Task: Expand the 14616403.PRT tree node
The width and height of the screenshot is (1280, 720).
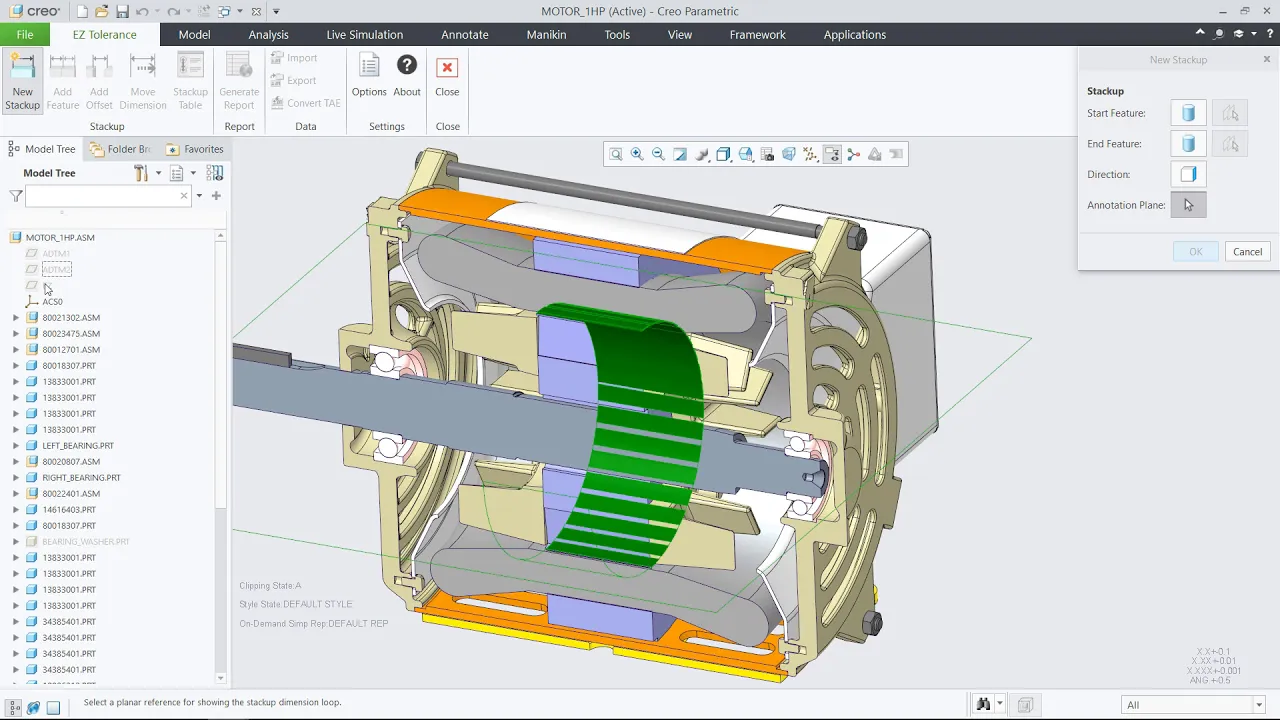Action: tap(16, 510)
